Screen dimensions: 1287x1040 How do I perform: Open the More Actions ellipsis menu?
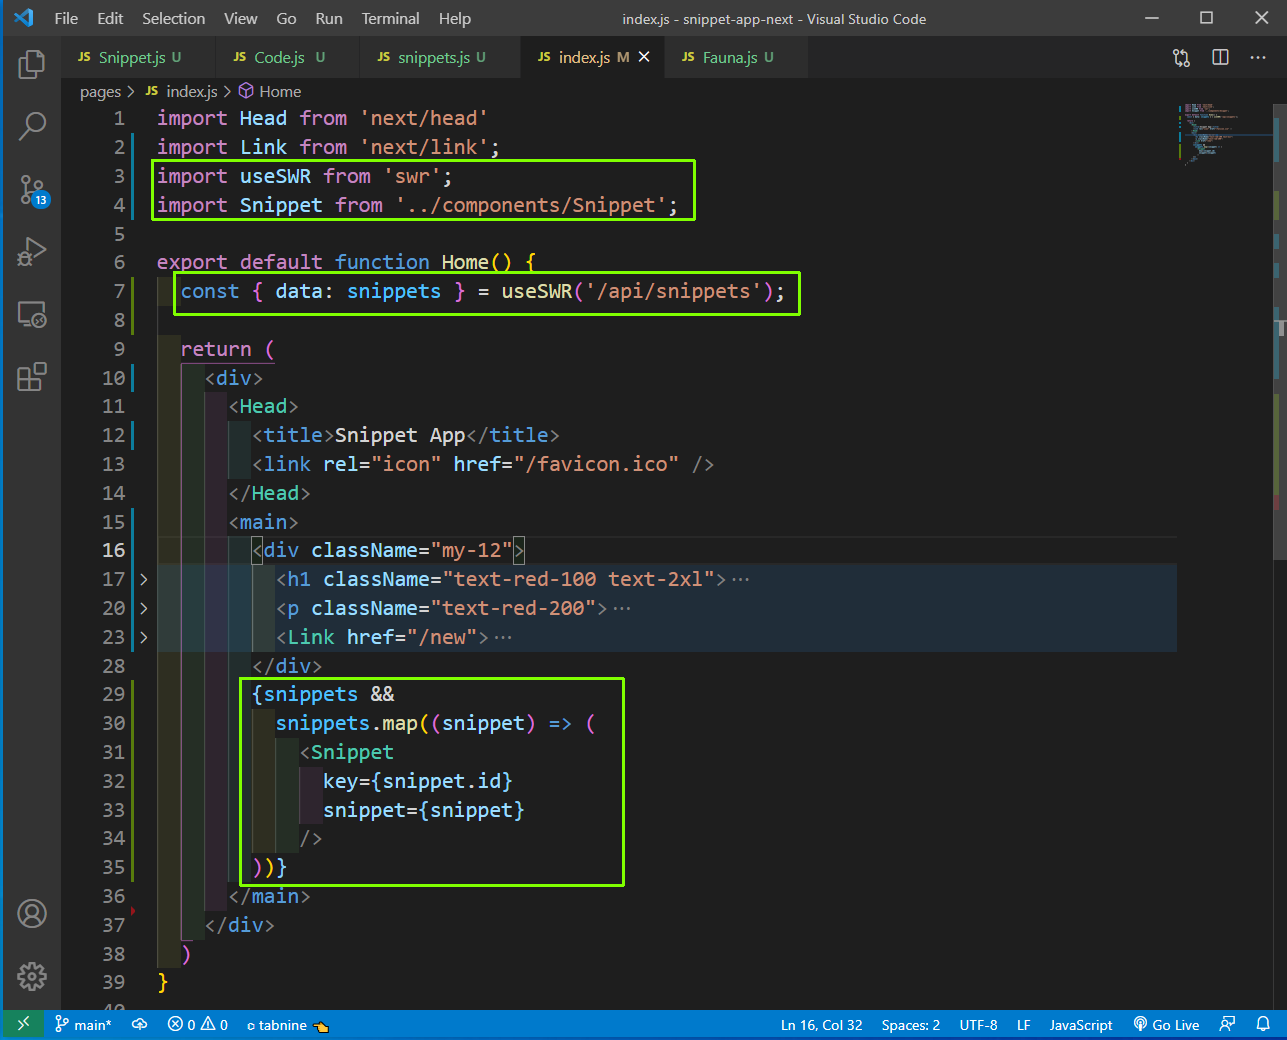click(x=1258, y=57)
